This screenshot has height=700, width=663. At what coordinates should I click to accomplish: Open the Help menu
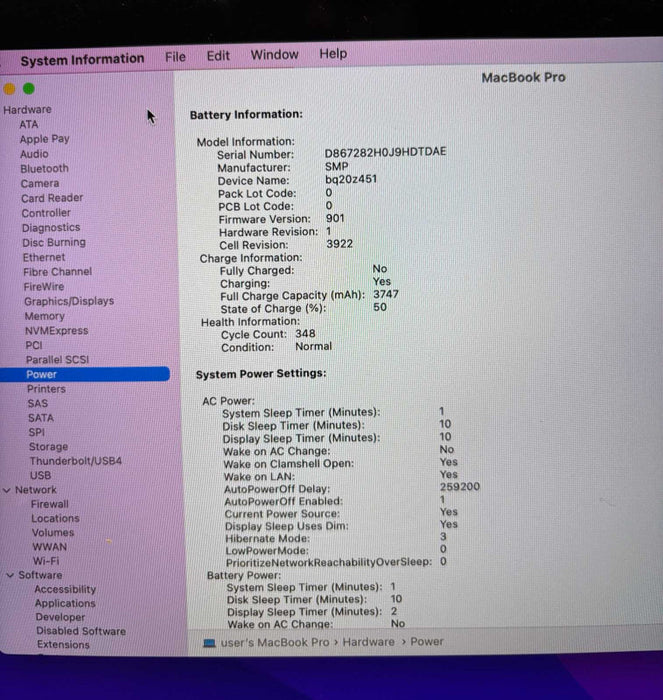point(333,54)
